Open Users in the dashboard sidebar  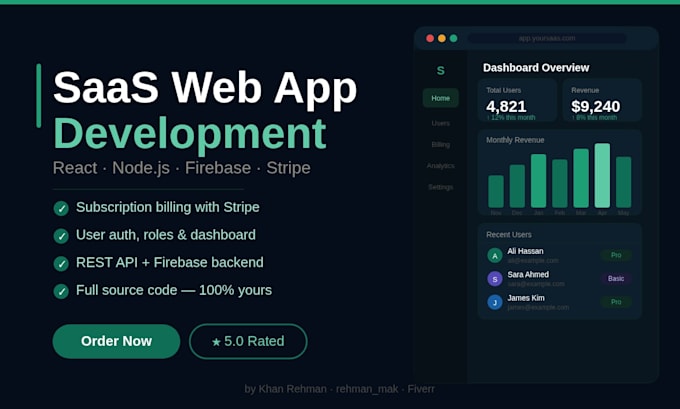(x=441, y=123)
